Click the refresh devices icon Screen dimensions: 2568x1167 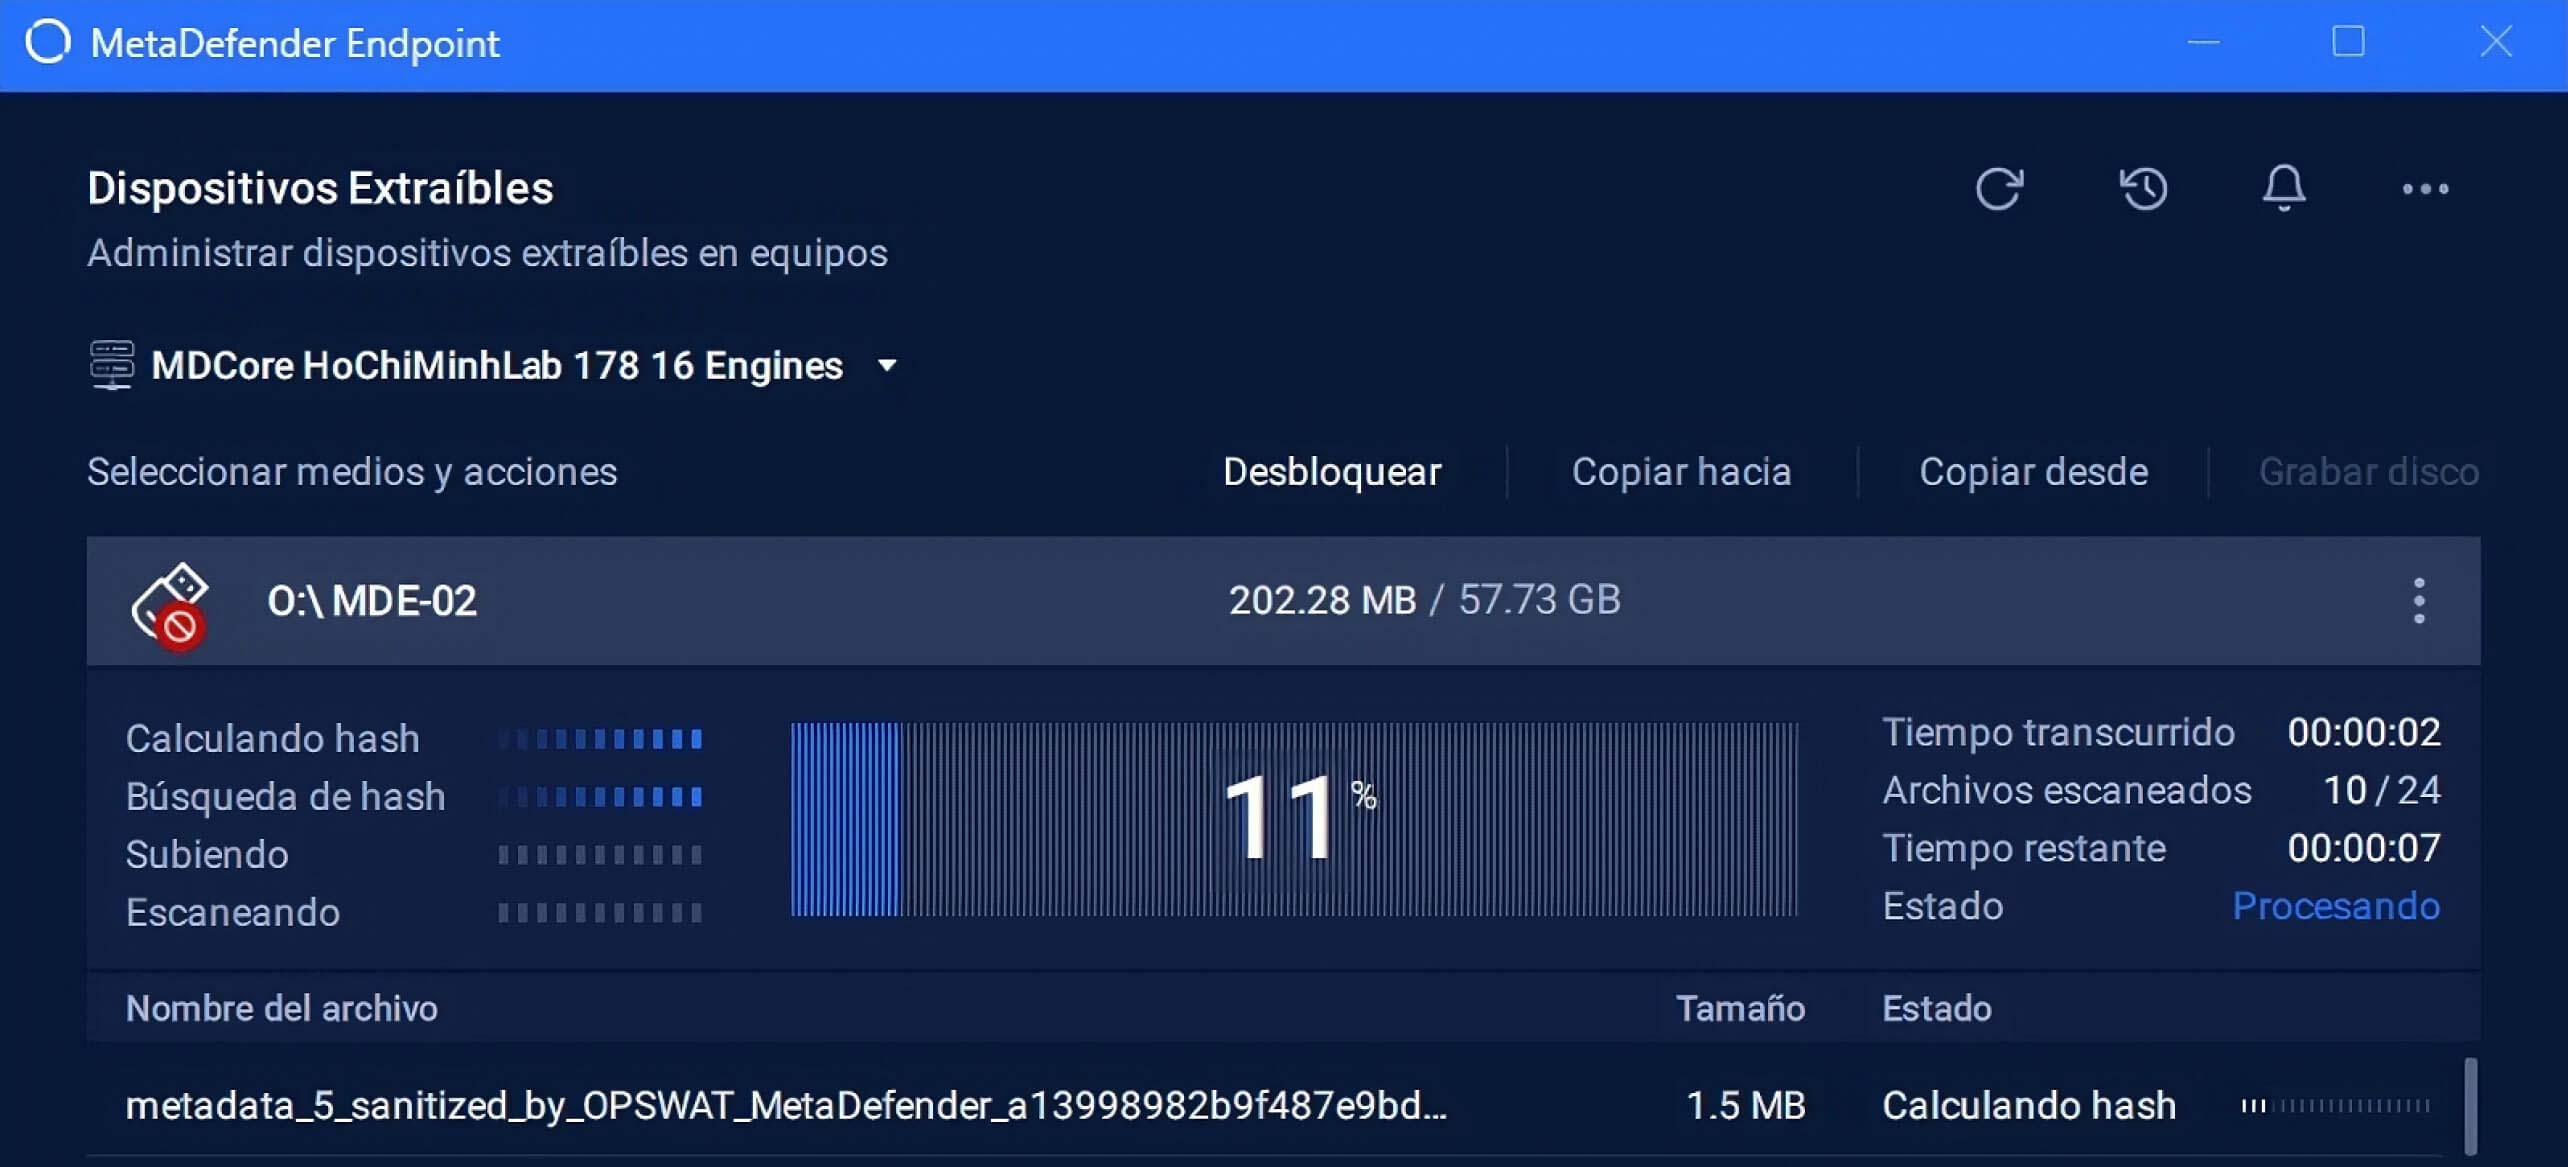[1999, 188]
